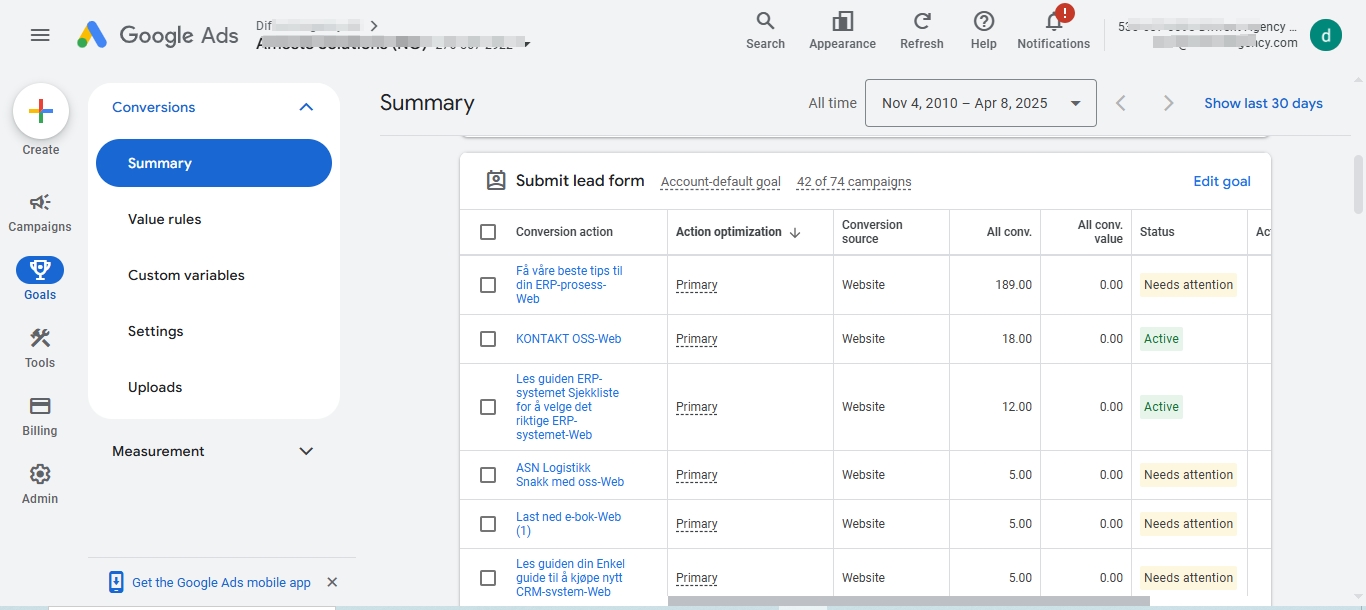
Task: Open Primary setting for KONTAKT OSS-Web
Action: pos(697,339)
